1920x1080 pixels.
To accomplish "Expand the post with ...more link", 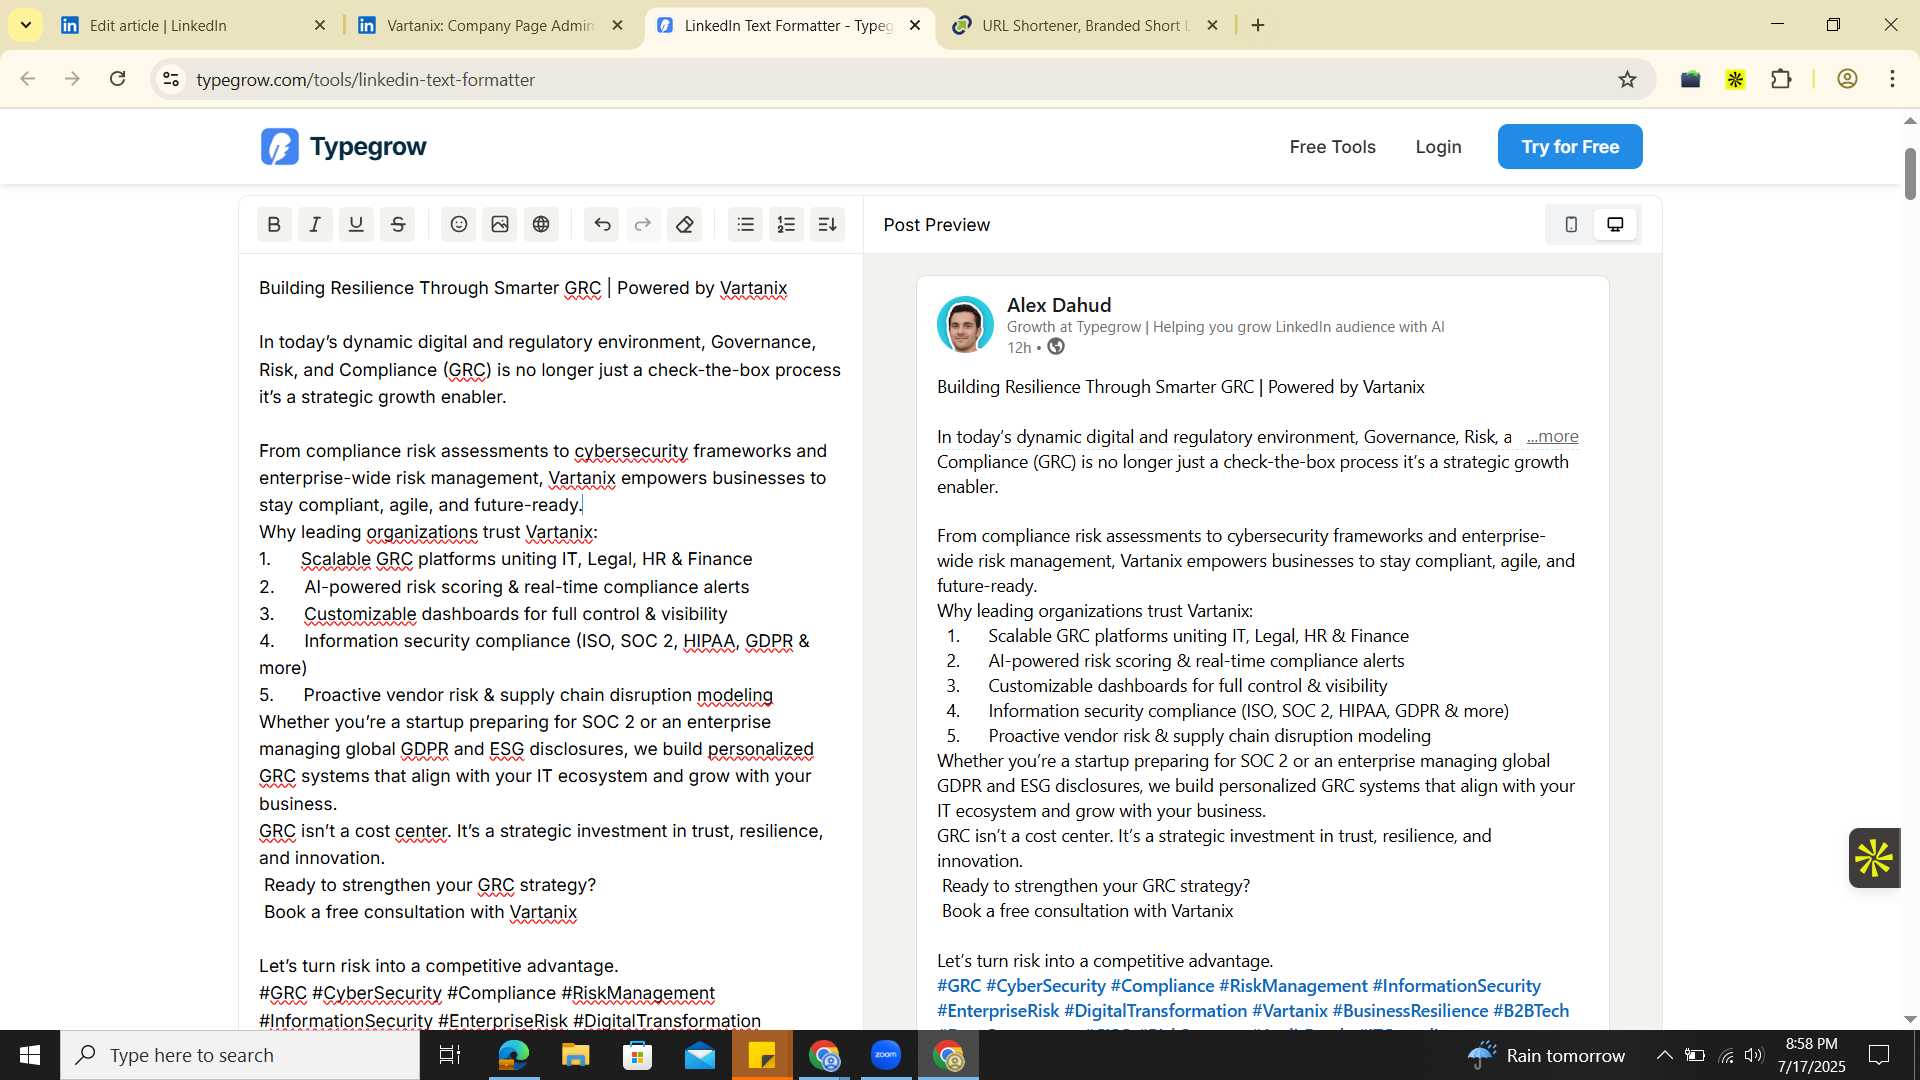I will [1552, 437].
